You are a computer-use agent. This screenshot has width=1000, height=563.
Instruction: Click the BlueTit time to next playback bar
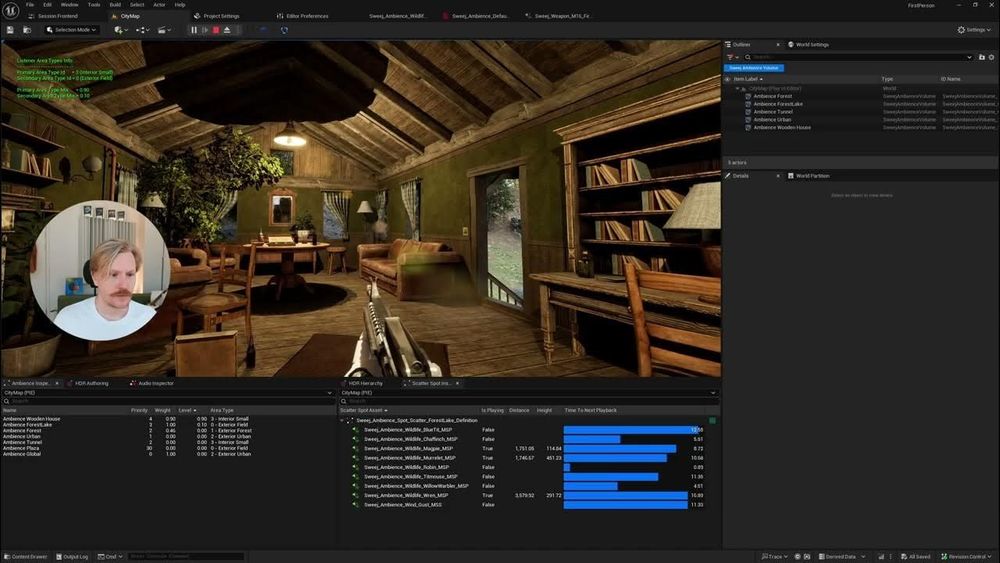(x=633, y=430)
